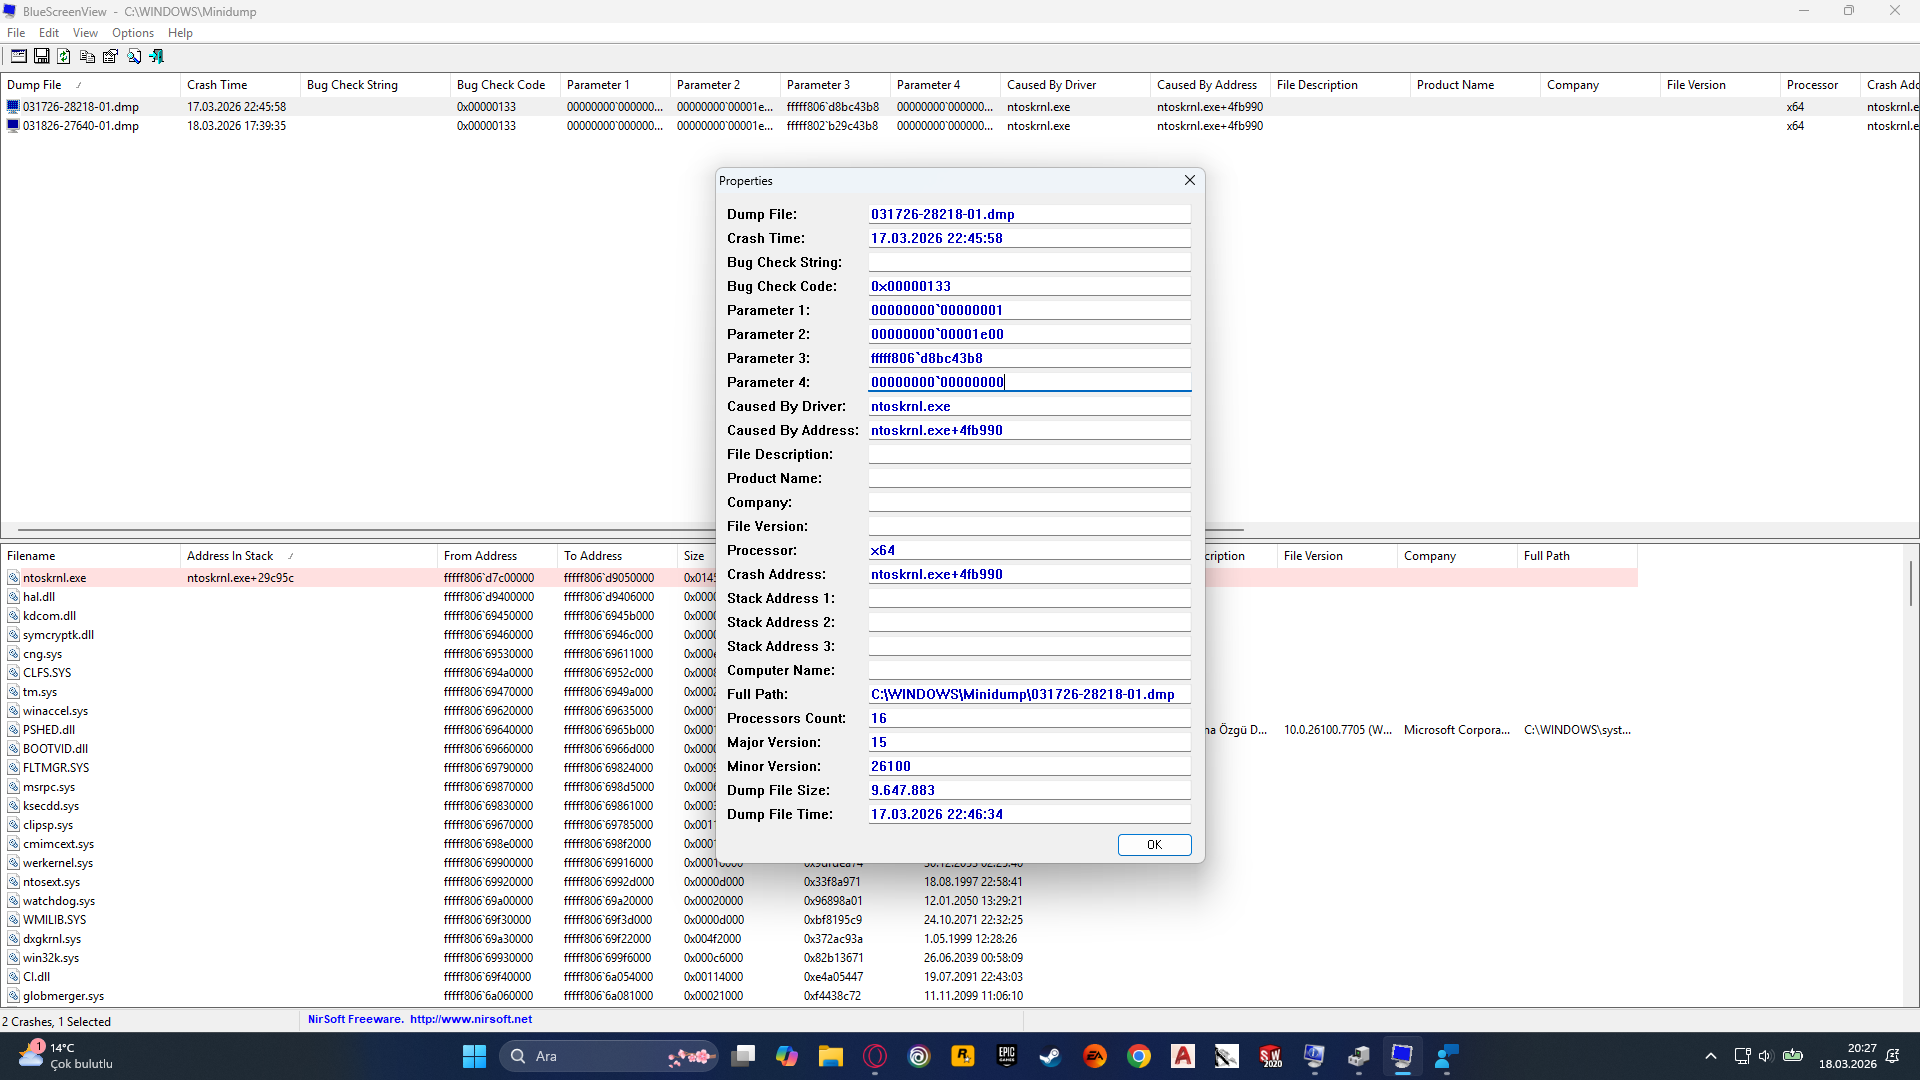
Task: Open the Edit menu
Action: pos(49,33)
